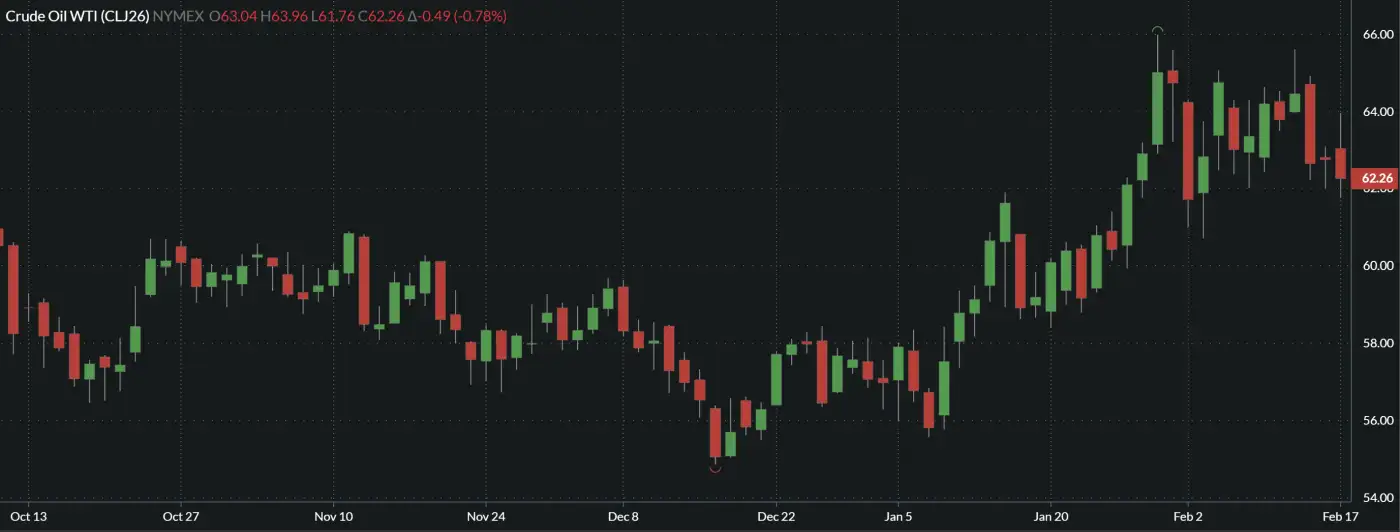Viewport: 1400px width, 532px height.
Task: Click the Oct 13 date label
Action: (27, 517)
